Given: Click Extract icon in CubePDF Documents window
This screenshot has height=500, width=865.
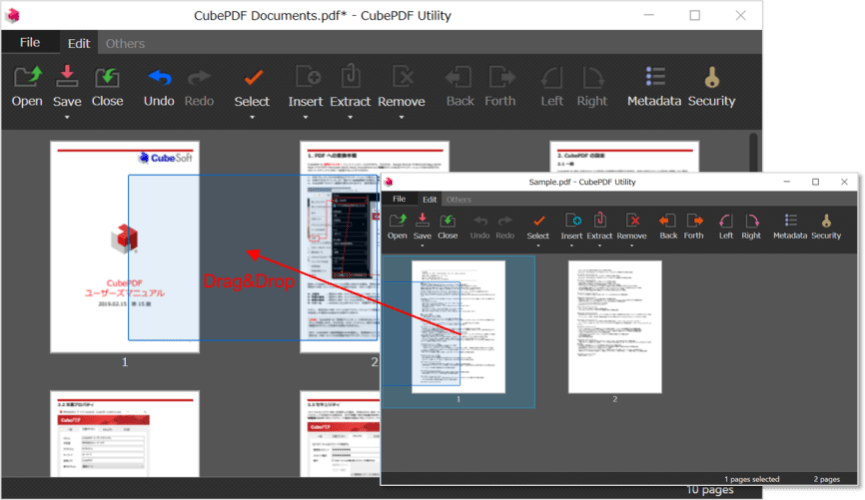Looking at the screenshot, I should 350,77.
